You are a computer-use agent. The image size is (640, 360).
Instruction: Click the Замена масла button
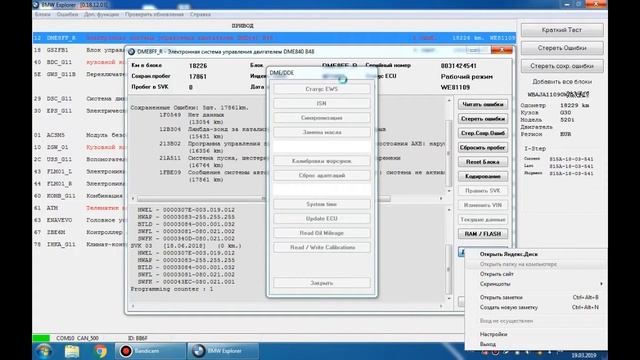point(322,132)
